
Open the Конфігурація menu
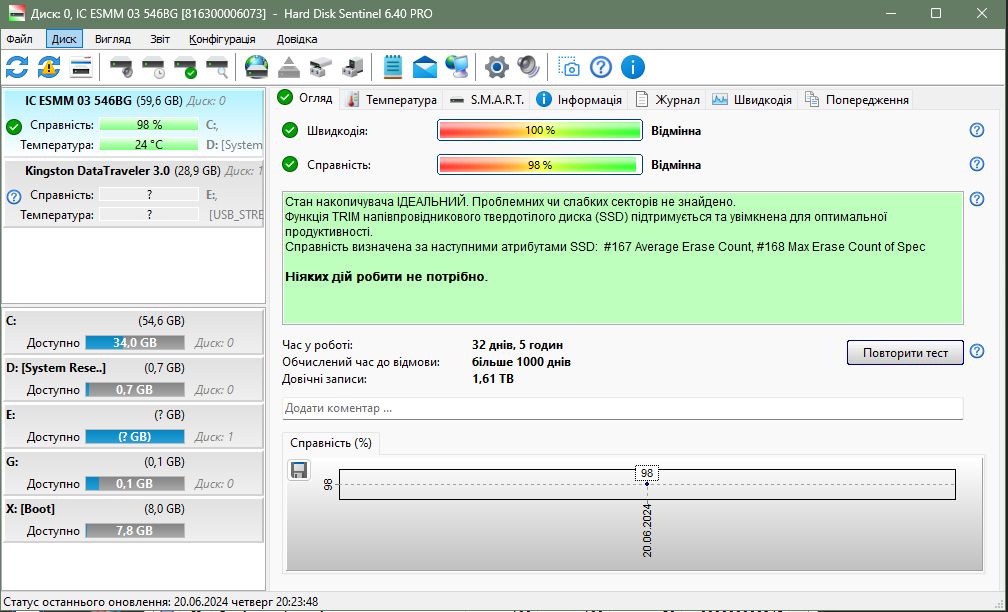coord(222,39)
